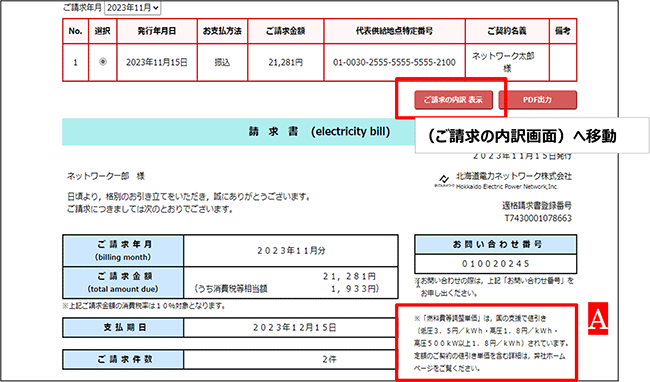The image size is (650, 382).
Task: Click the due date value 2023年12月15日
Action: point(295,328)
